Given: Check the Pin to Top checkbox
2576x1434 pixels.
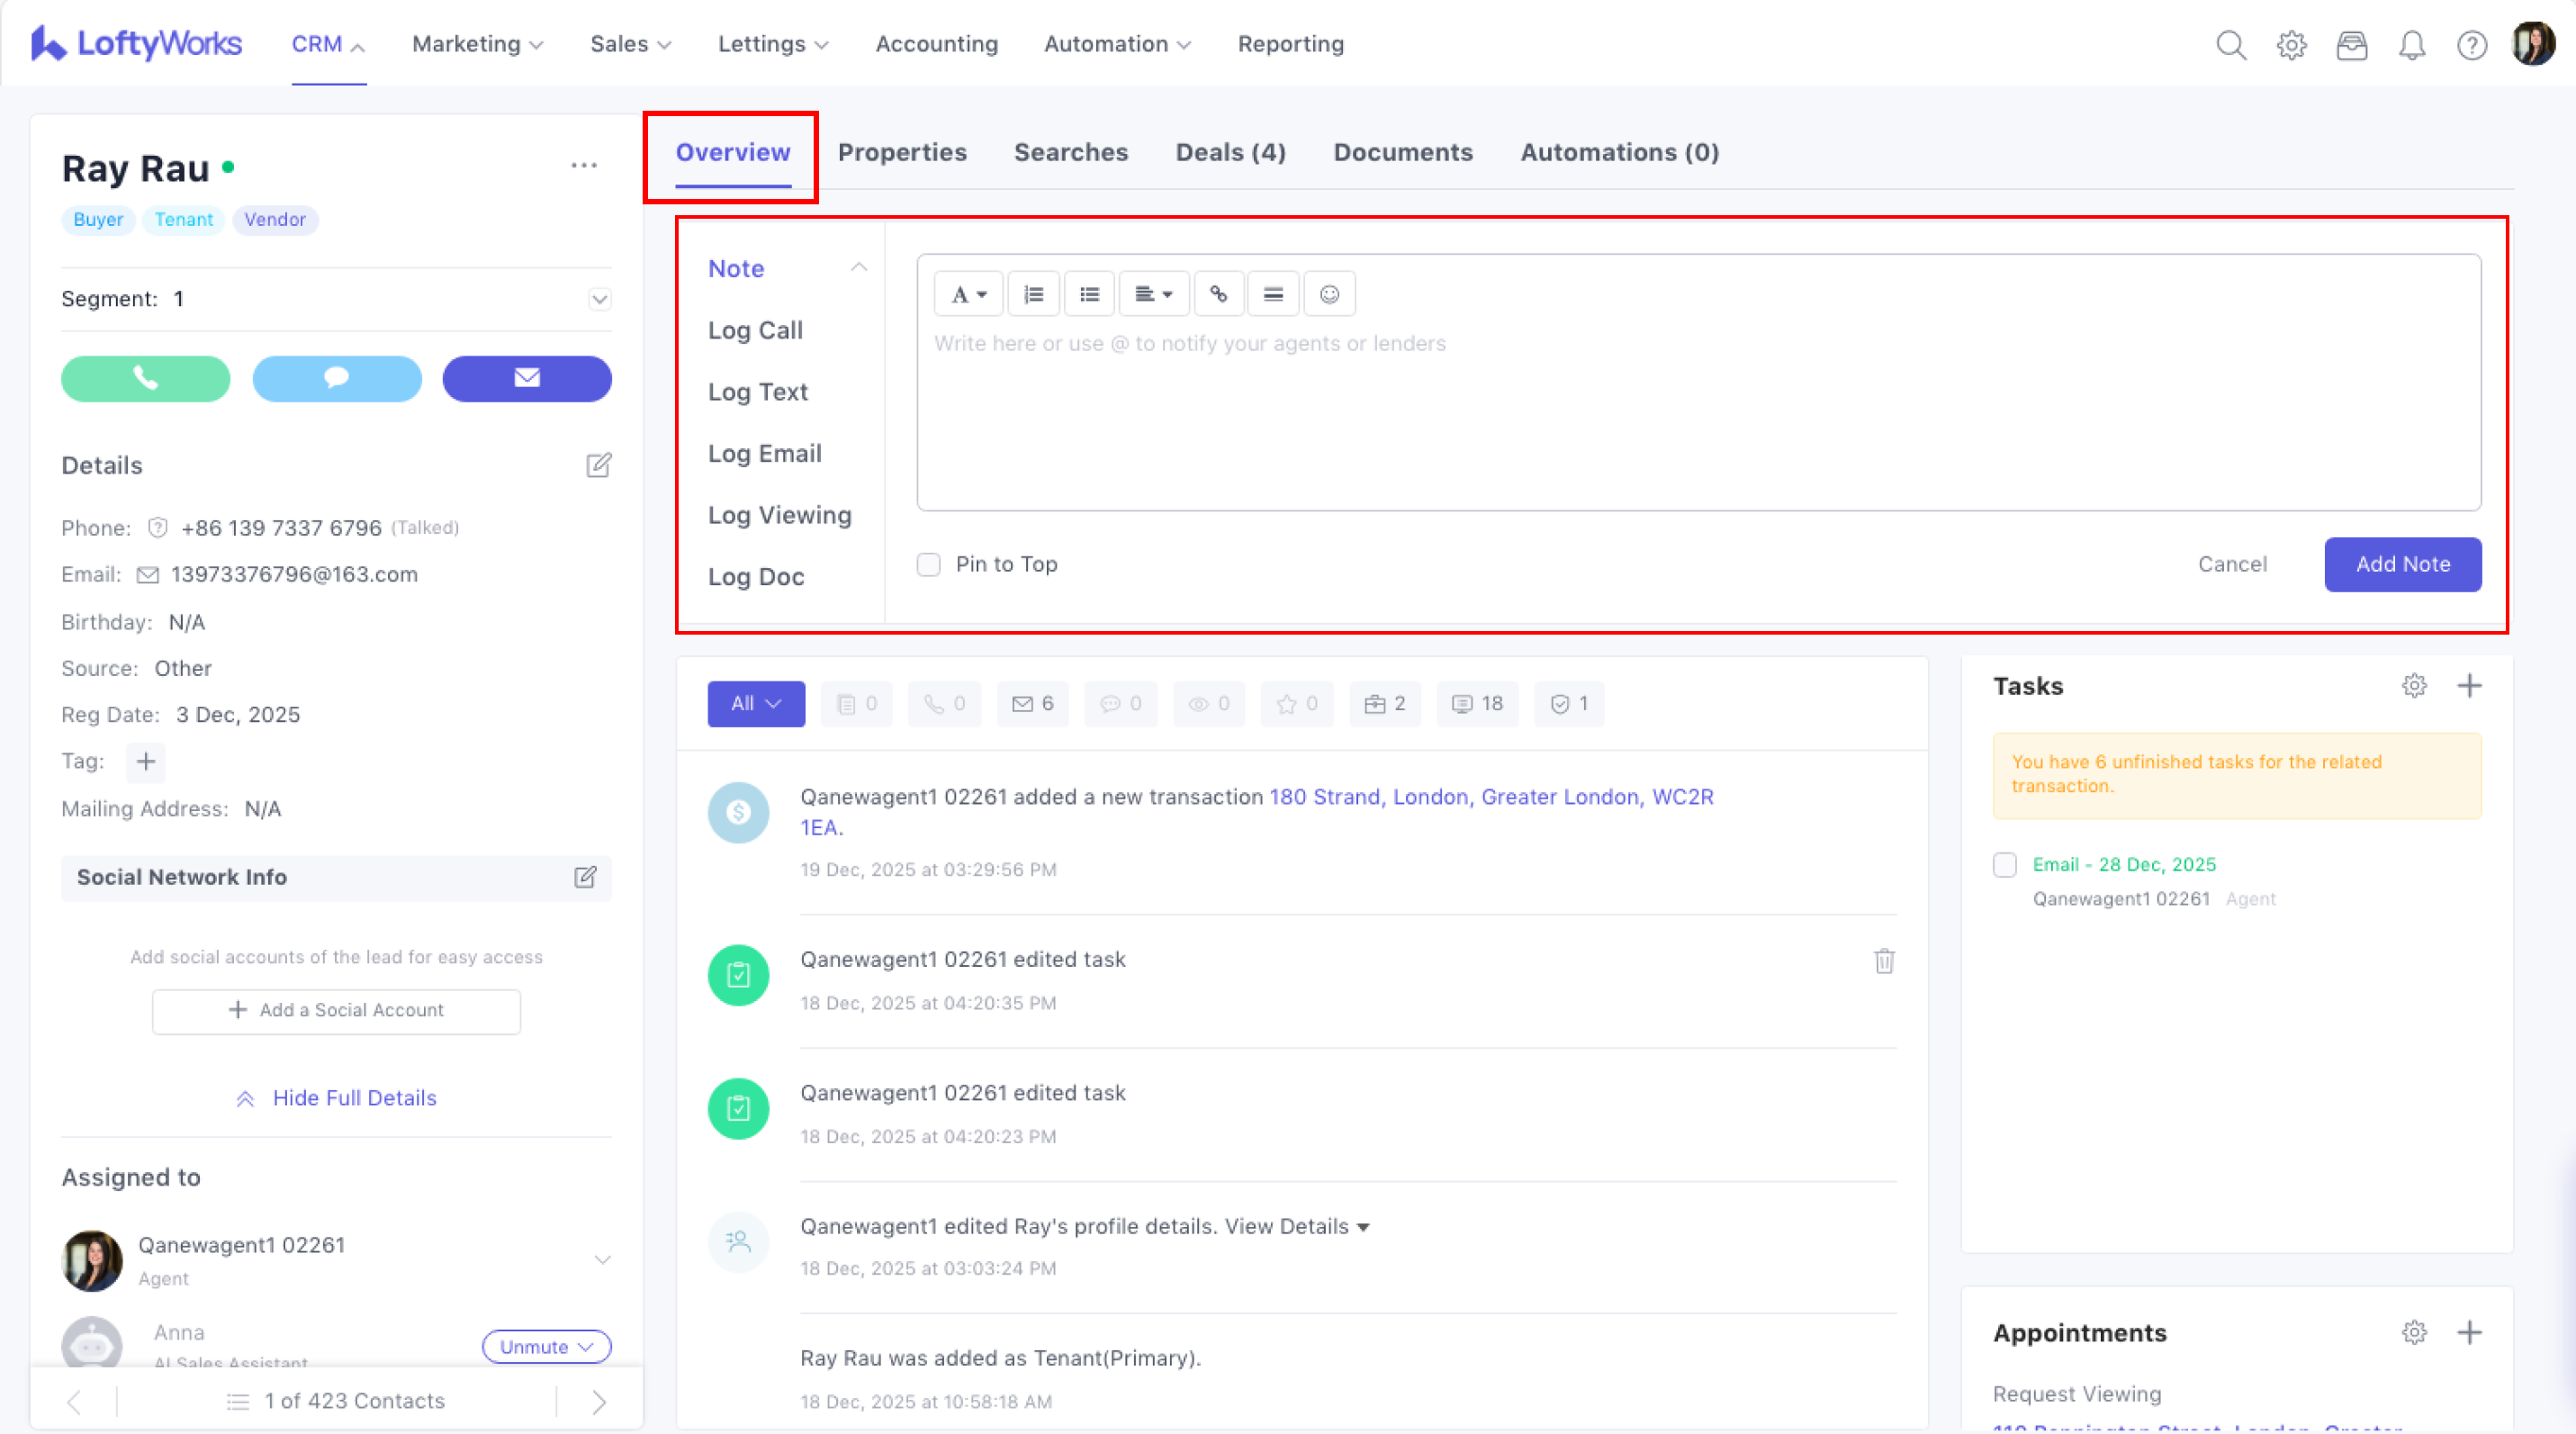Looking at the screenshot, I should click(x=929, y=564).
